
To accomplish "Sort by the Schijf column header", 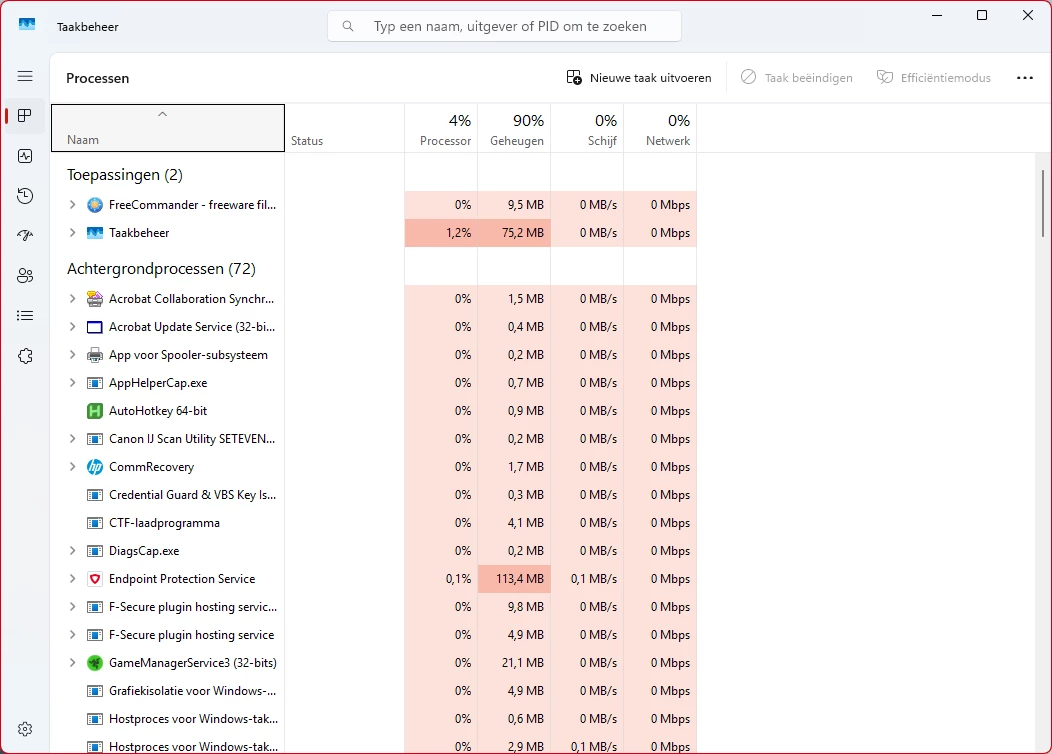I will pos(588,127).
